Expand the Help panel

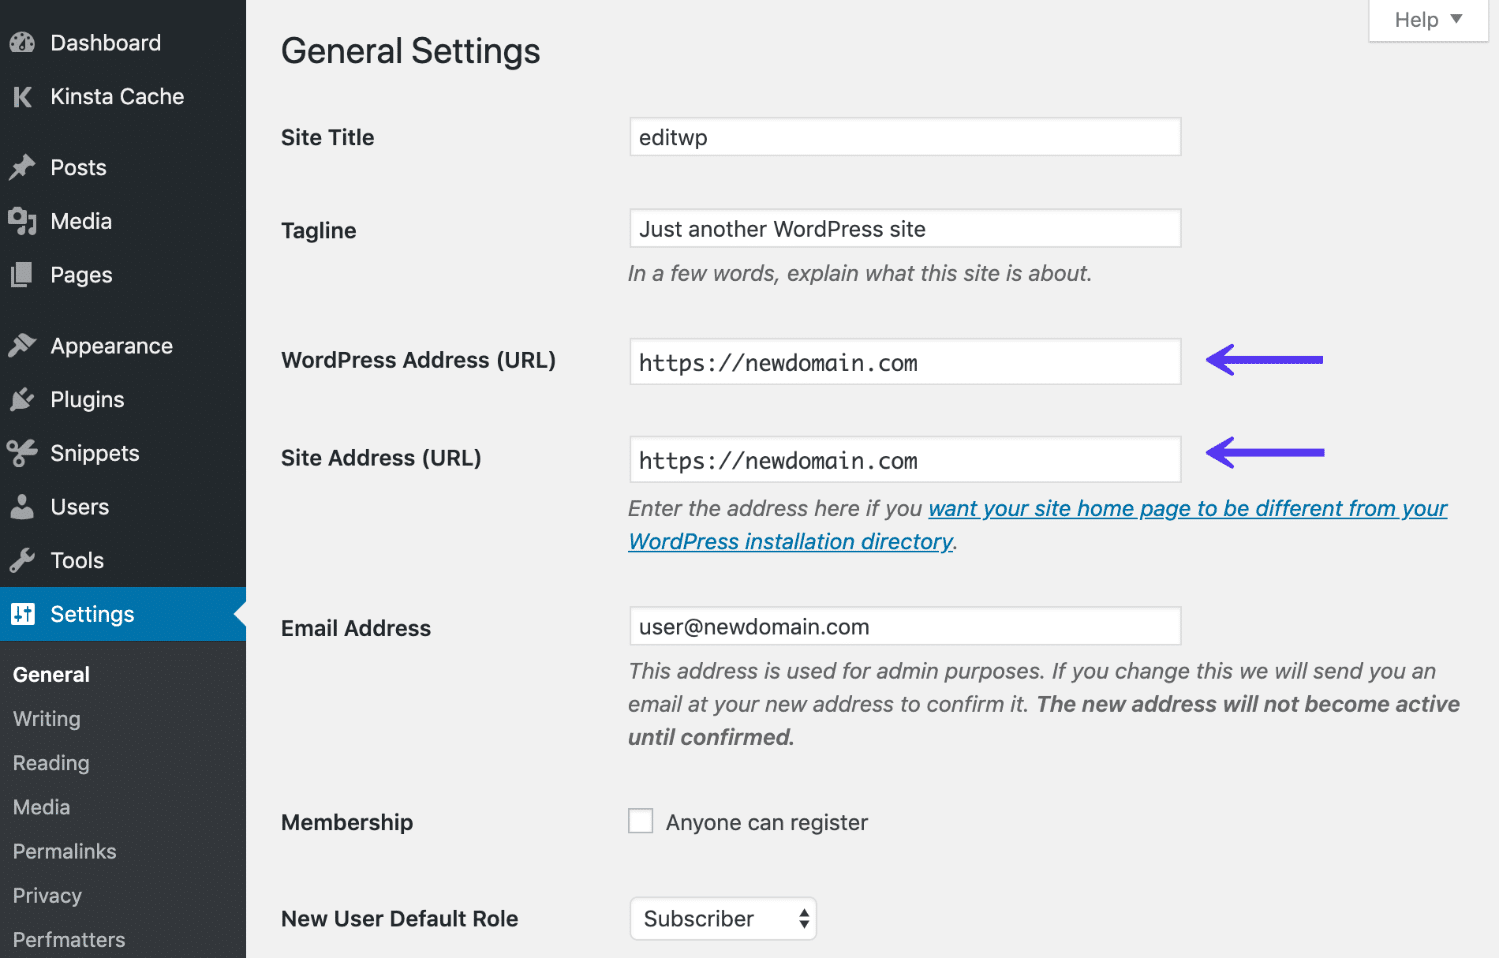click(x=1427, y=19)
